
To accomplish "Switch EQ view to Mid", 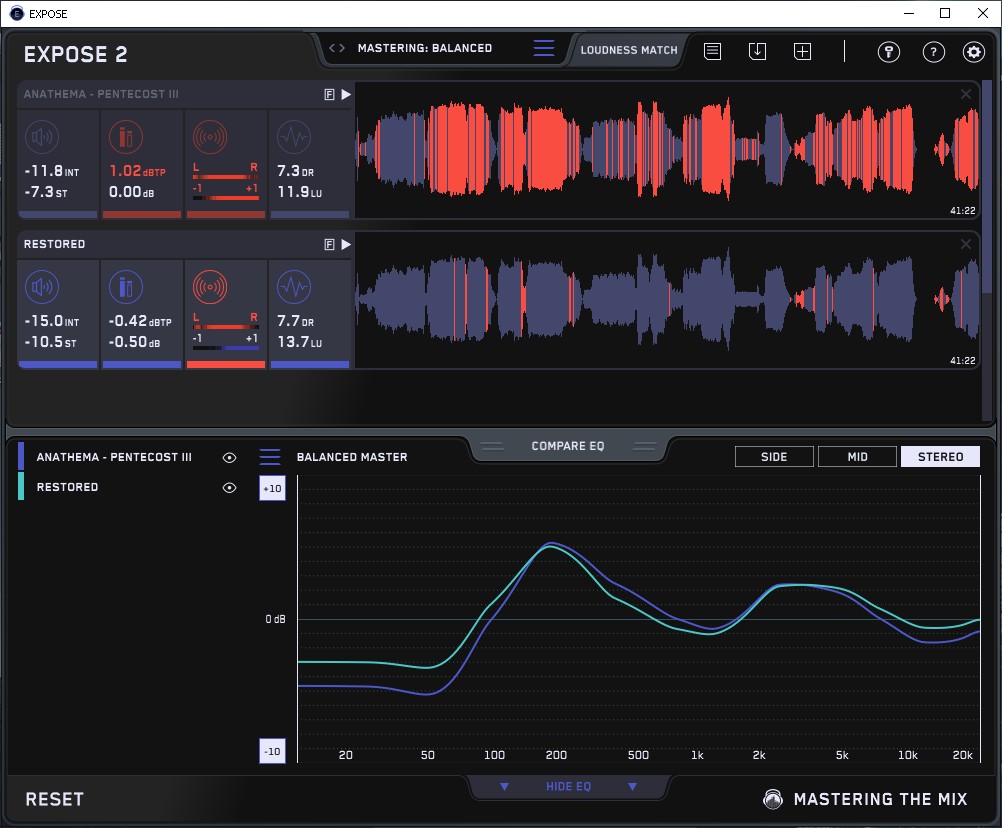I will (856, 457).
